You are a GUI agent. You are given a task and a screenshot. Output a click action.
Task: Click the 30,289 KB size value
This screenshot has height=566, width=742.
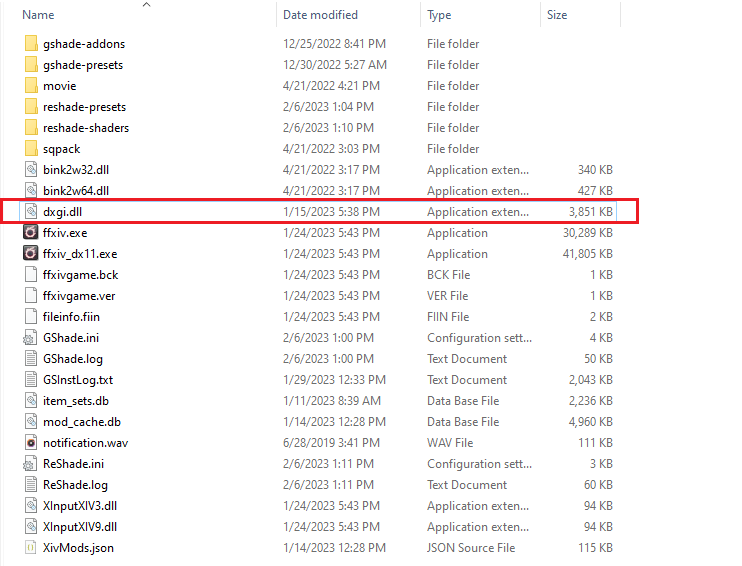(x=588, y=233)
